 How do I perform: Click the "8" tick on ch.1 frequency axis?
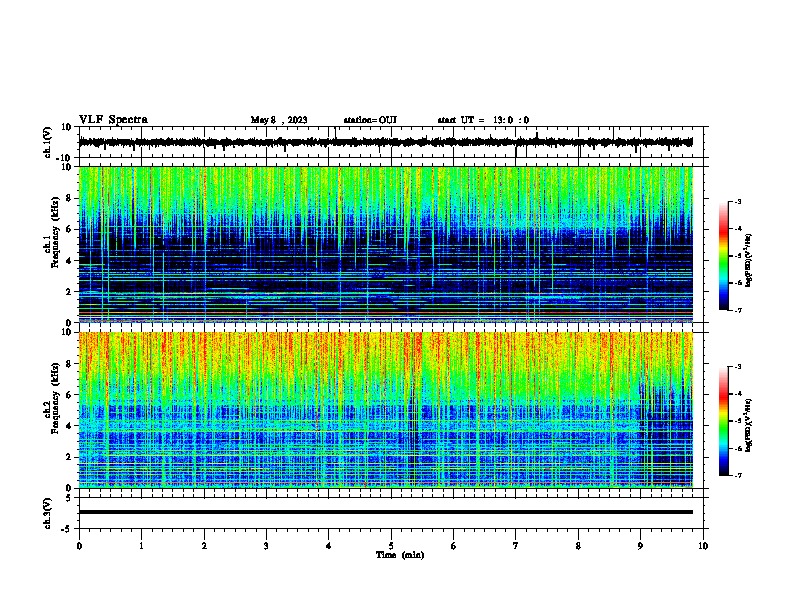tap(69, 198)
